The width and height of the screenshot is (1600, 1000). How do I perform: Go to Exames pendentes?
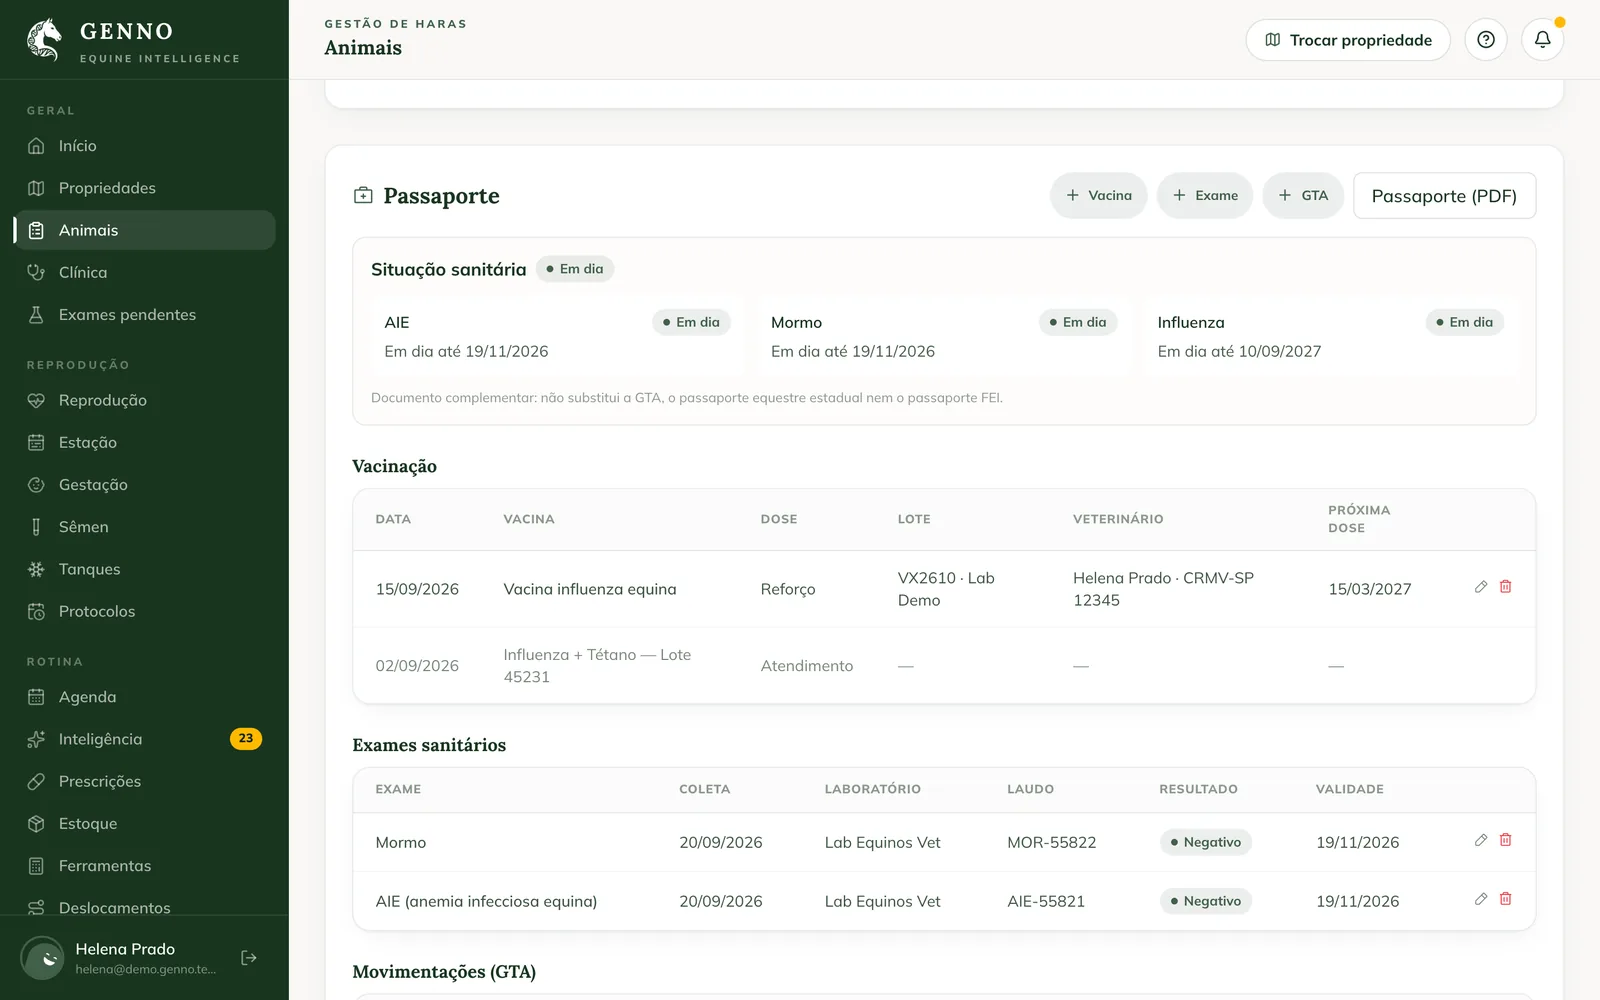[144, 314]
